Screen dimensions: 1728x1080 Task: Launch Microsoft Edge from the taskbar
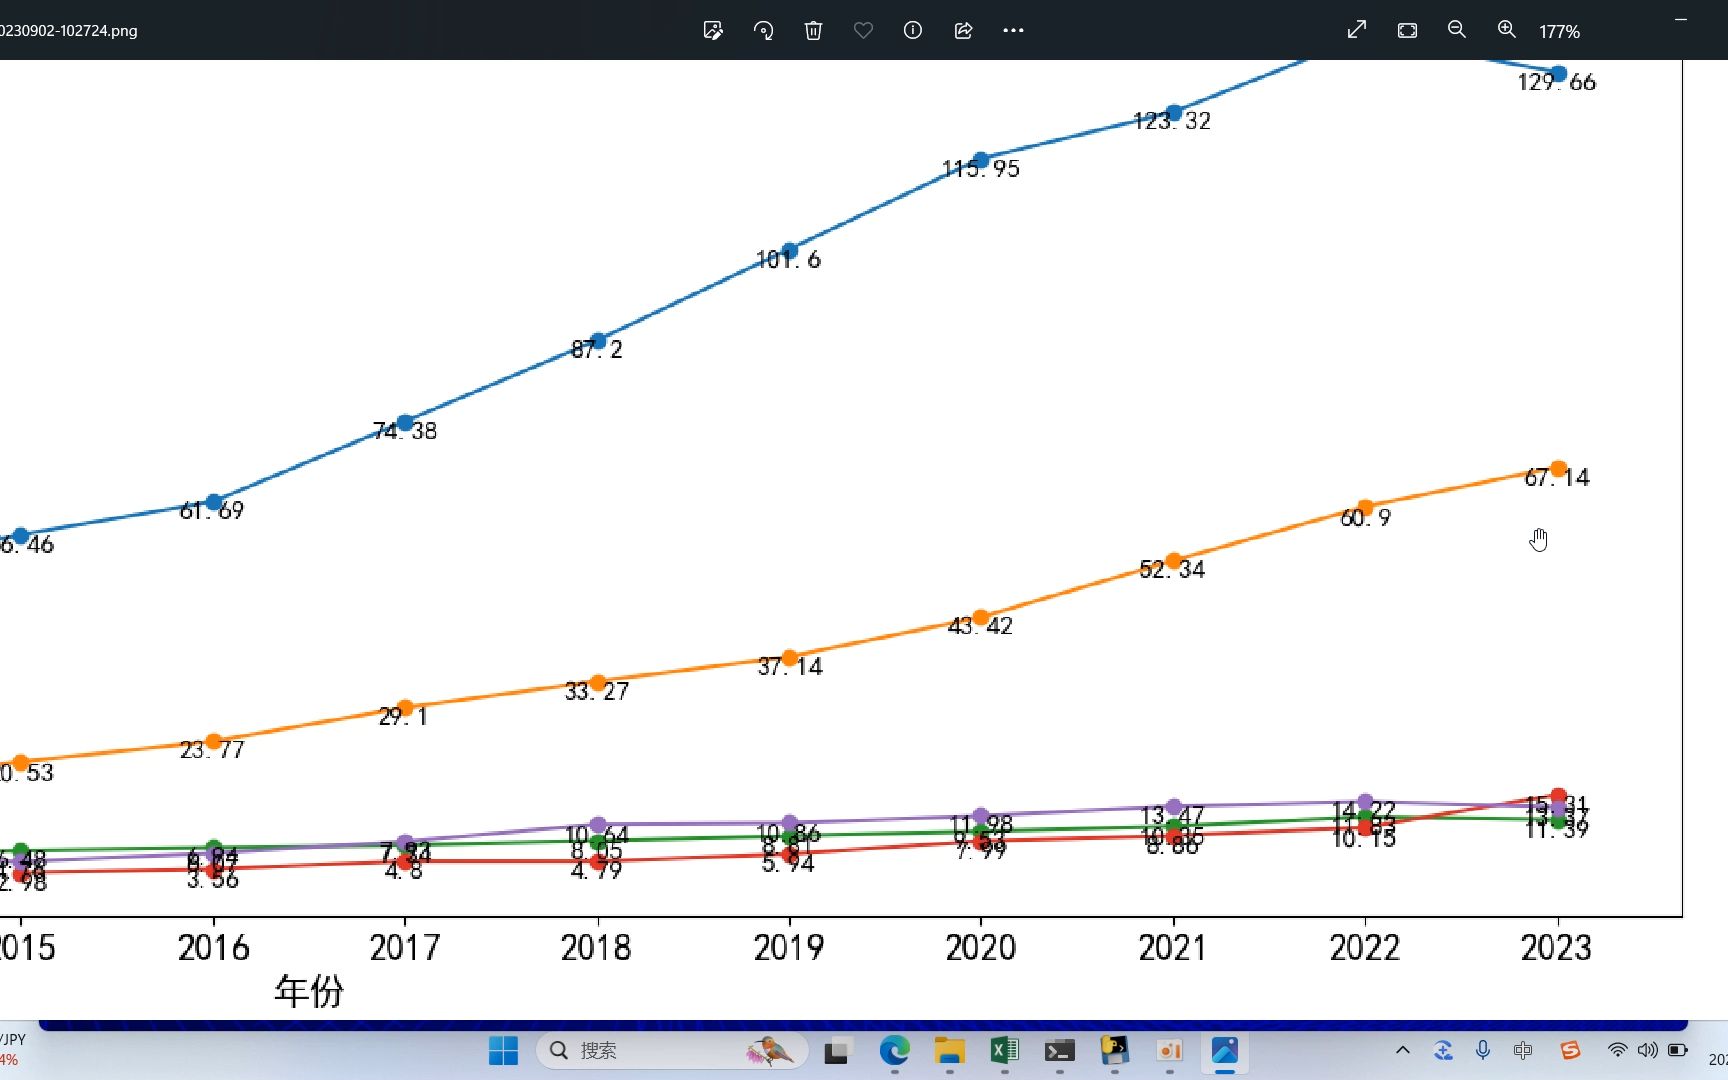click(894, 1051)
